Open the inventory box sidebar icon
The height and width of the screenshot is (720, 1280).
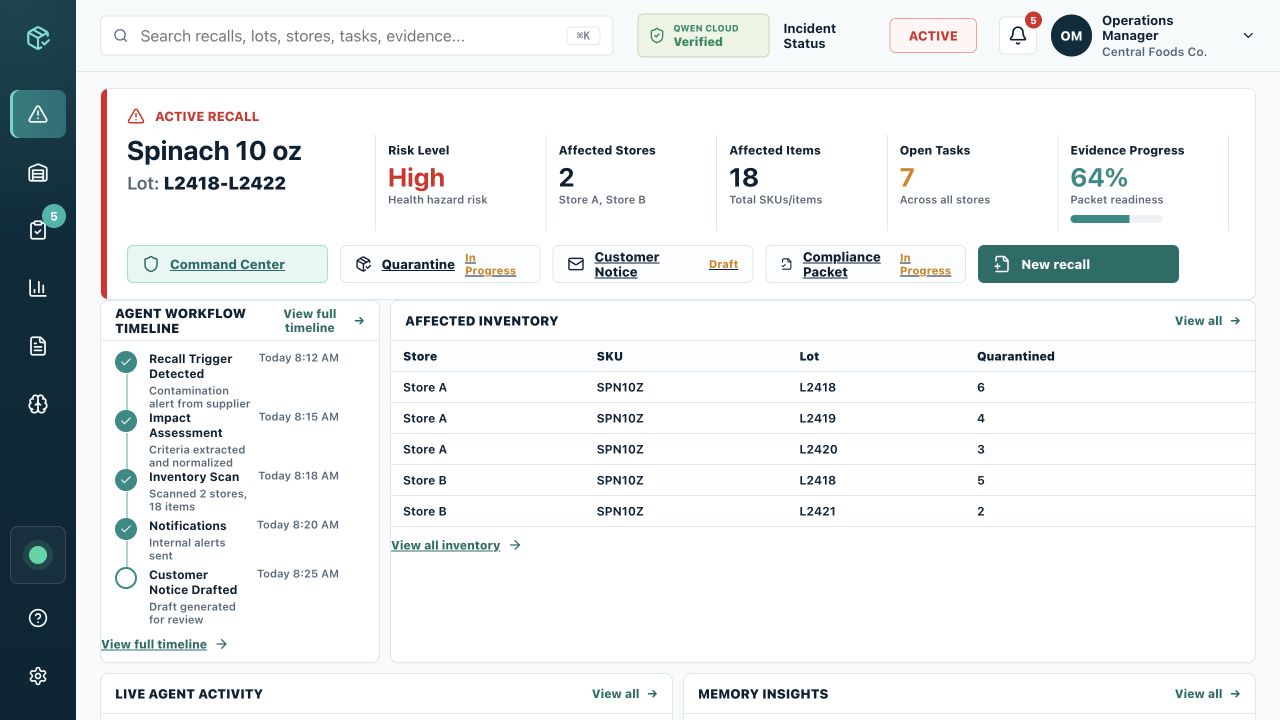[38, 173]
